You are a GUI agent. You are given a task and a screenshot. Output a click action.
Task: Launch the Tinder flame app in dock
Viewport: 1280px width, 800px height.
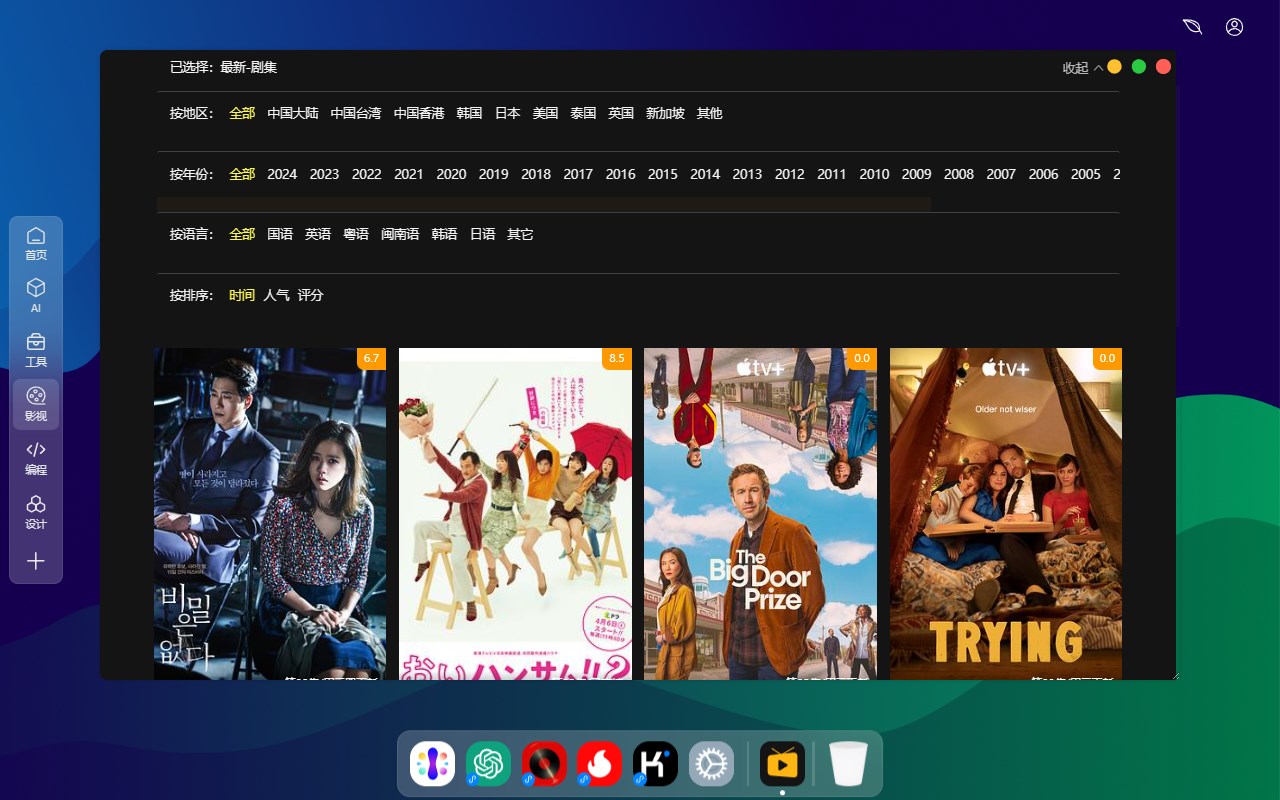[600, 764]
